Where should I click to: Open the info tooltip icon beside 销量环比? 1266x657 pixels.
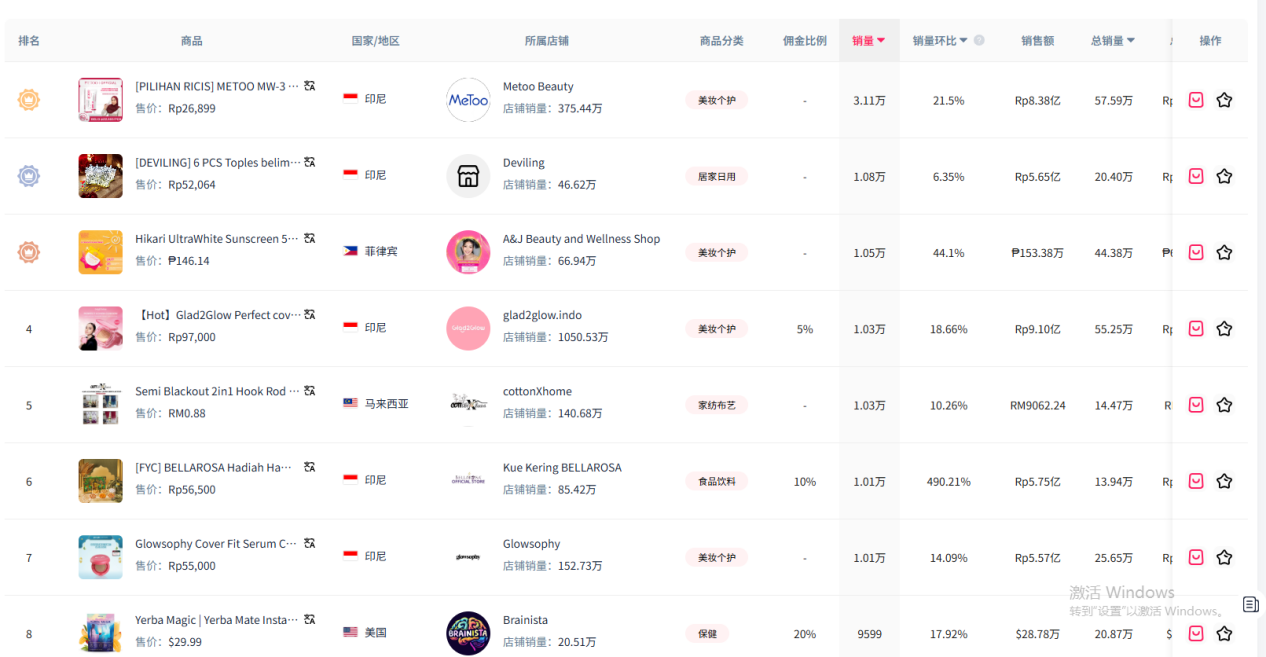(x=979, y=41)
